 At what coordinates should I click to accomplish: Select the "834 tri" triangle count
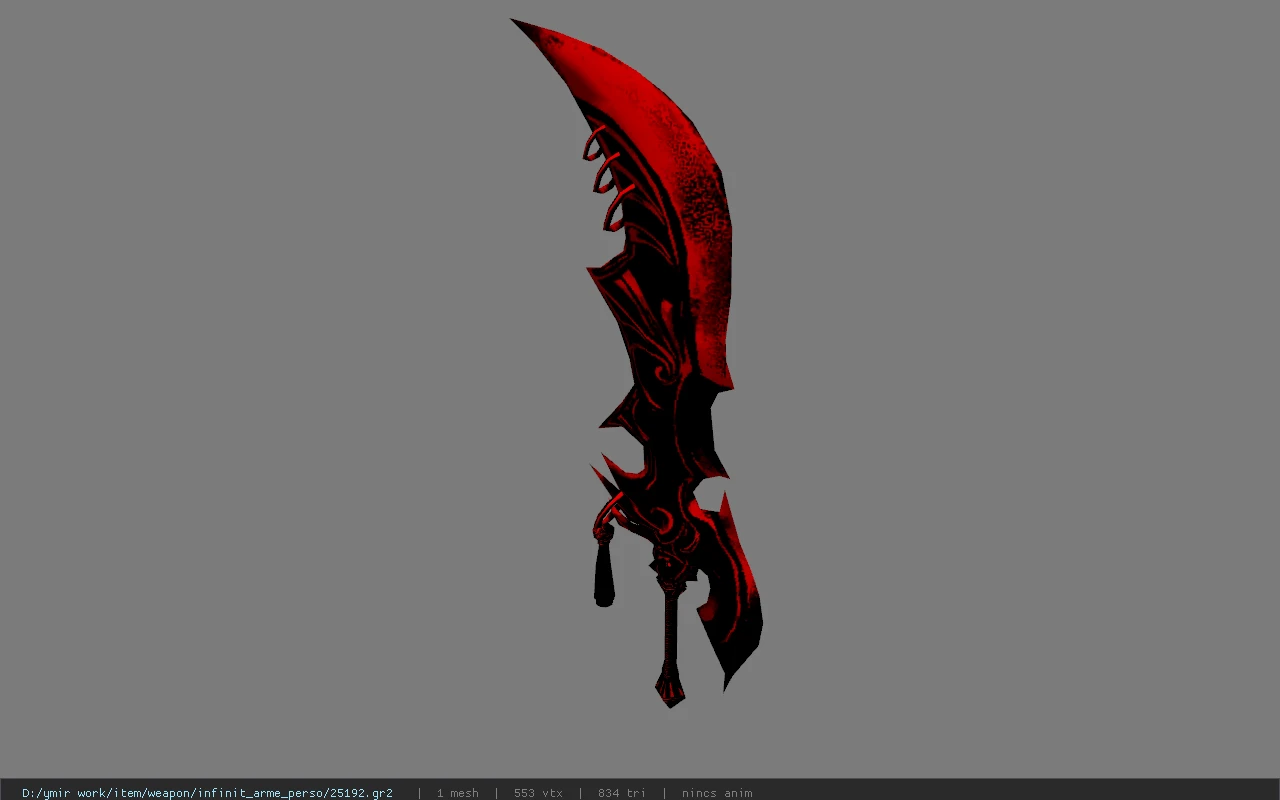(x=622, y=793)
